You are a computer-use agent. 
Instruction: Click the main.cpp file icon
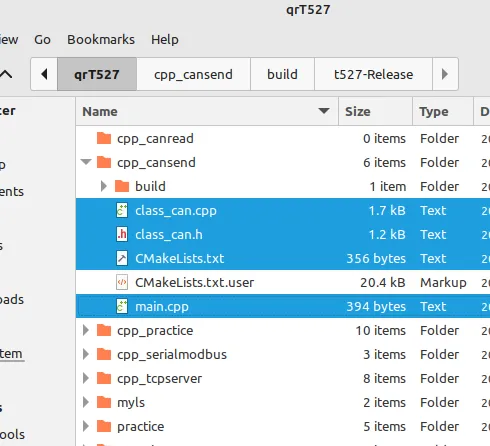122,306
